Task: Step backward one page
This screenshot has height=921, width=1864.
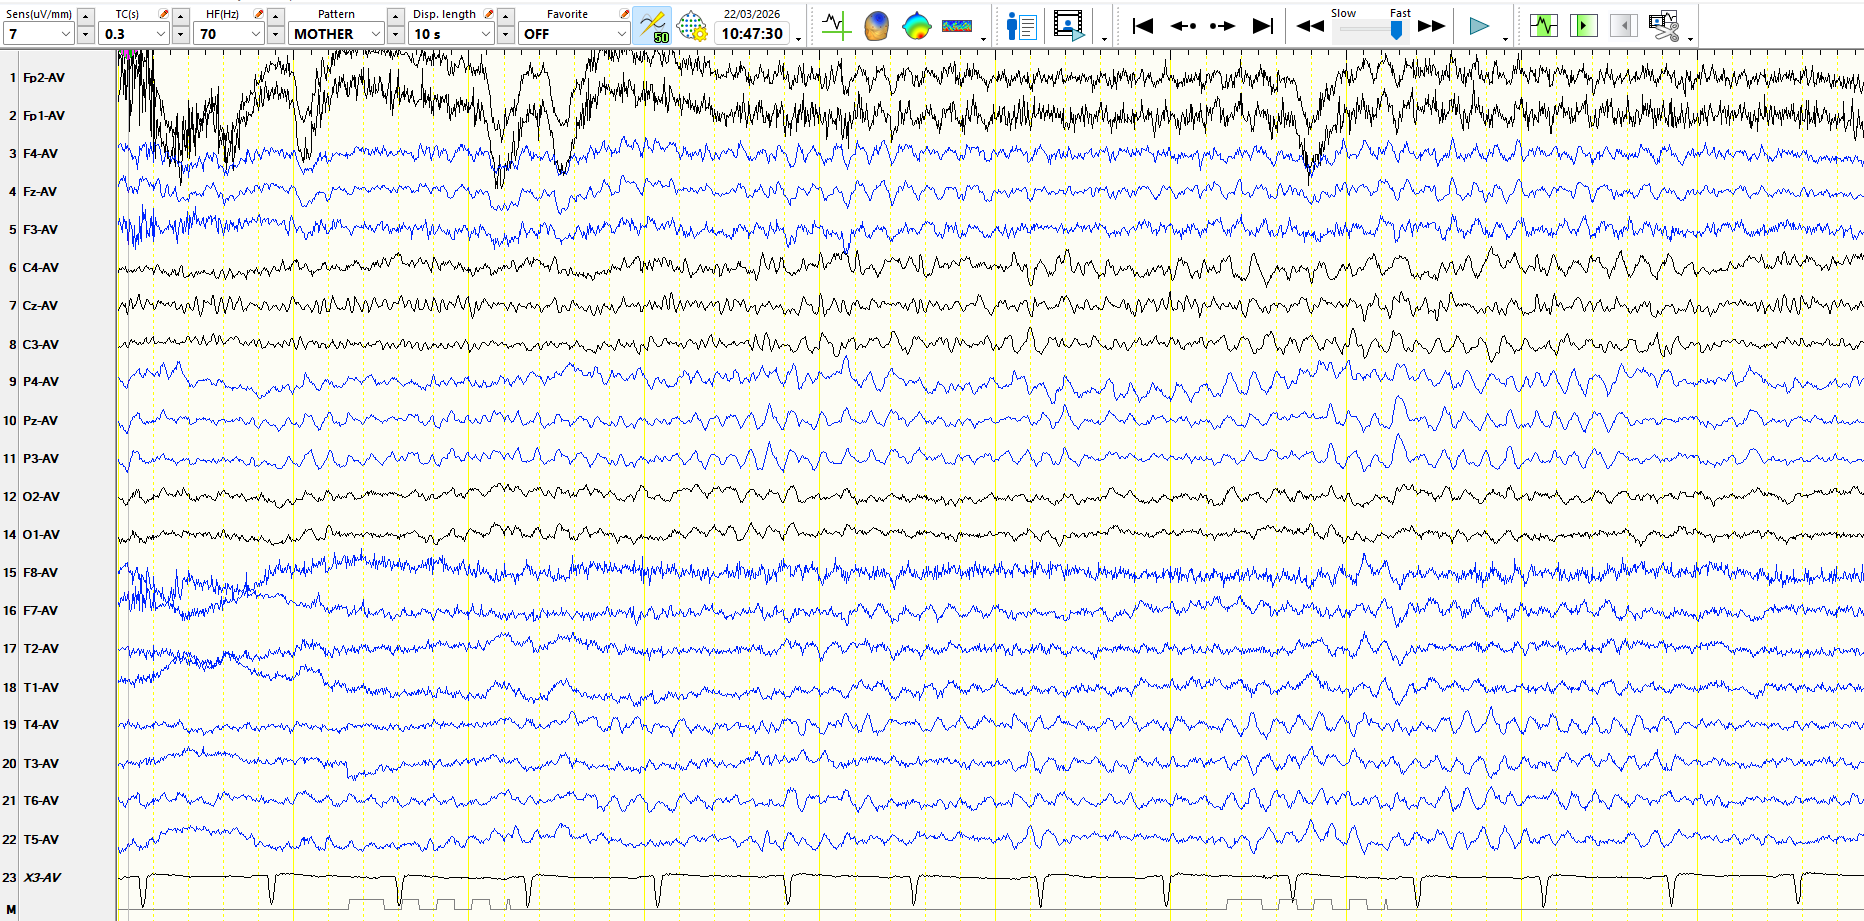Action: [1183, 26]
